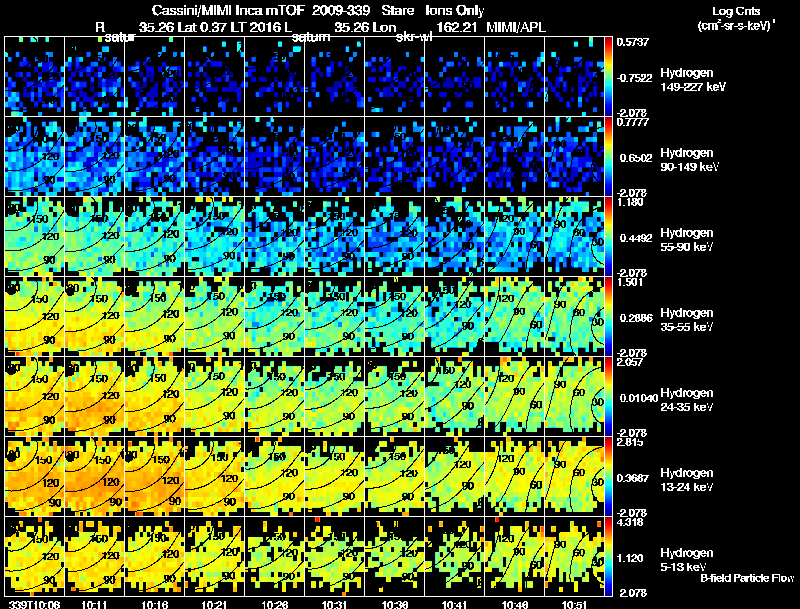Click the Hydrogen 5-13 keV color bar
The width and height of the screenshot is (800, 609).
(608, 556)
